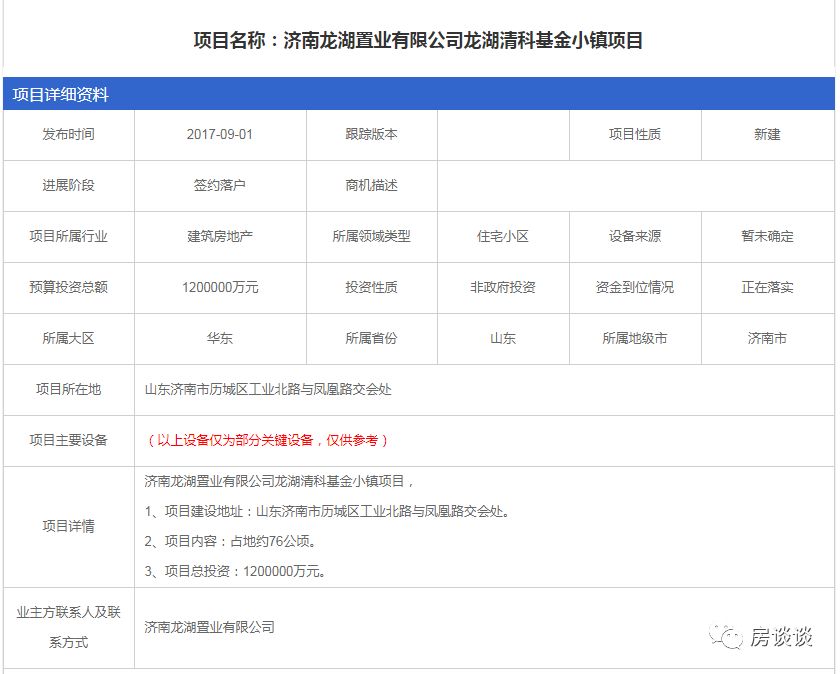Select the 商机描述 label cell
Screen dimensions: 840x674
tap(371, 185)
